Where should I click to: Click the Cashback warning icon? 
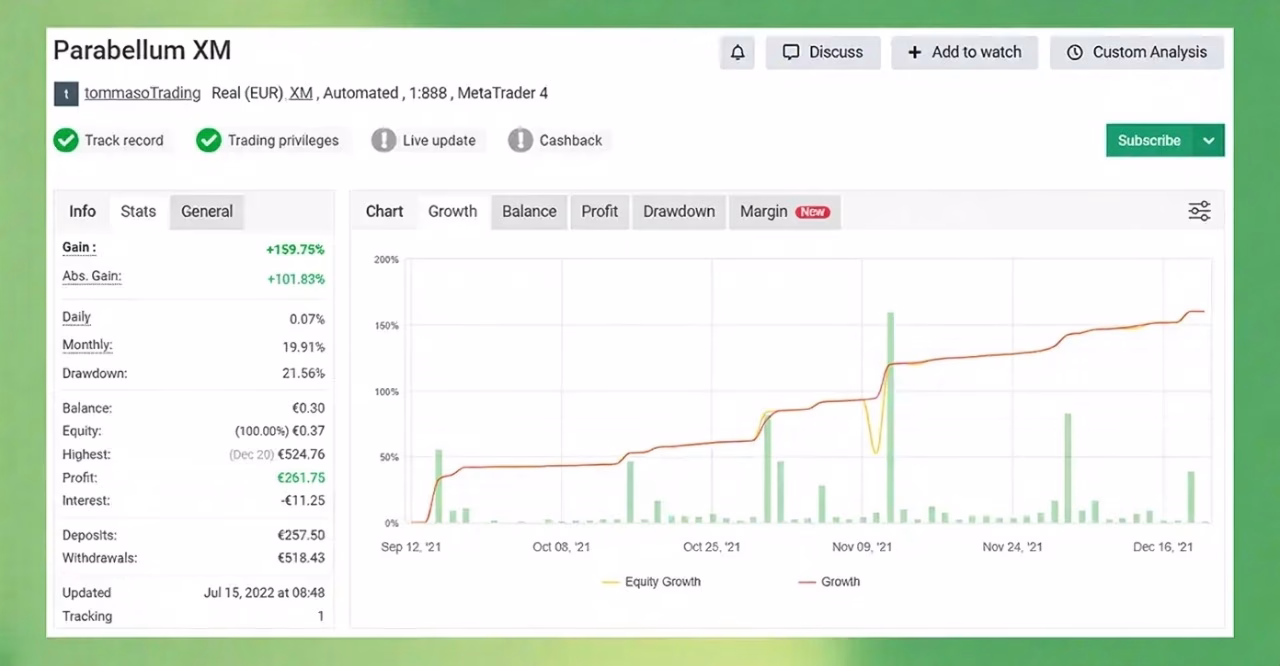click(520, 140)
